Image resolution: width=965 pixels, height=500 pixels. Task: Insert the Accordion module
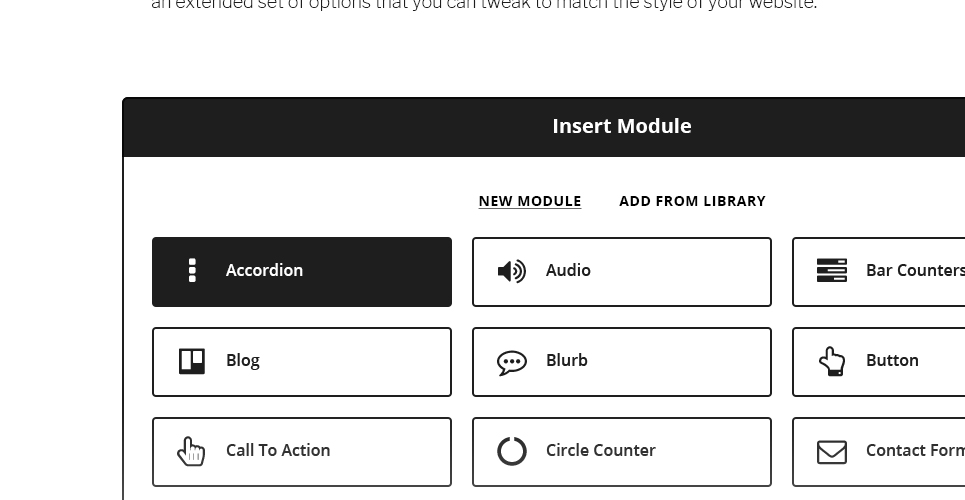pyautogui.click(x=302, y=272)
